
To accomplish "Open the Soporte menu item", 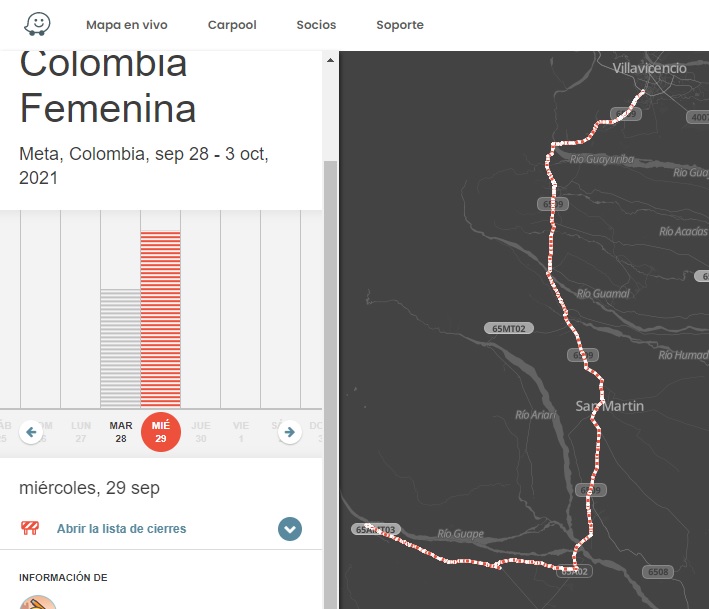I will 400,25.
